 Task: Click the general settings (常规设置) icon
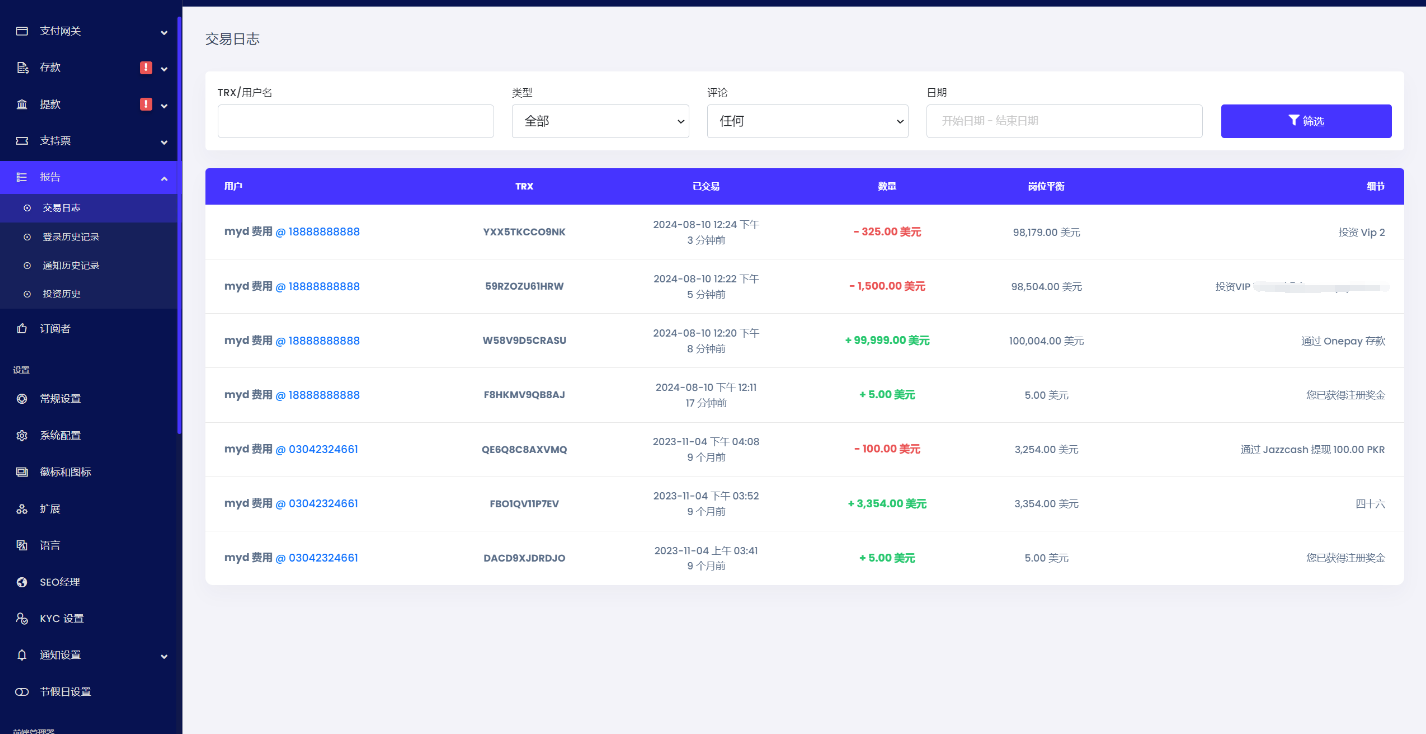(x=22, y=399)
